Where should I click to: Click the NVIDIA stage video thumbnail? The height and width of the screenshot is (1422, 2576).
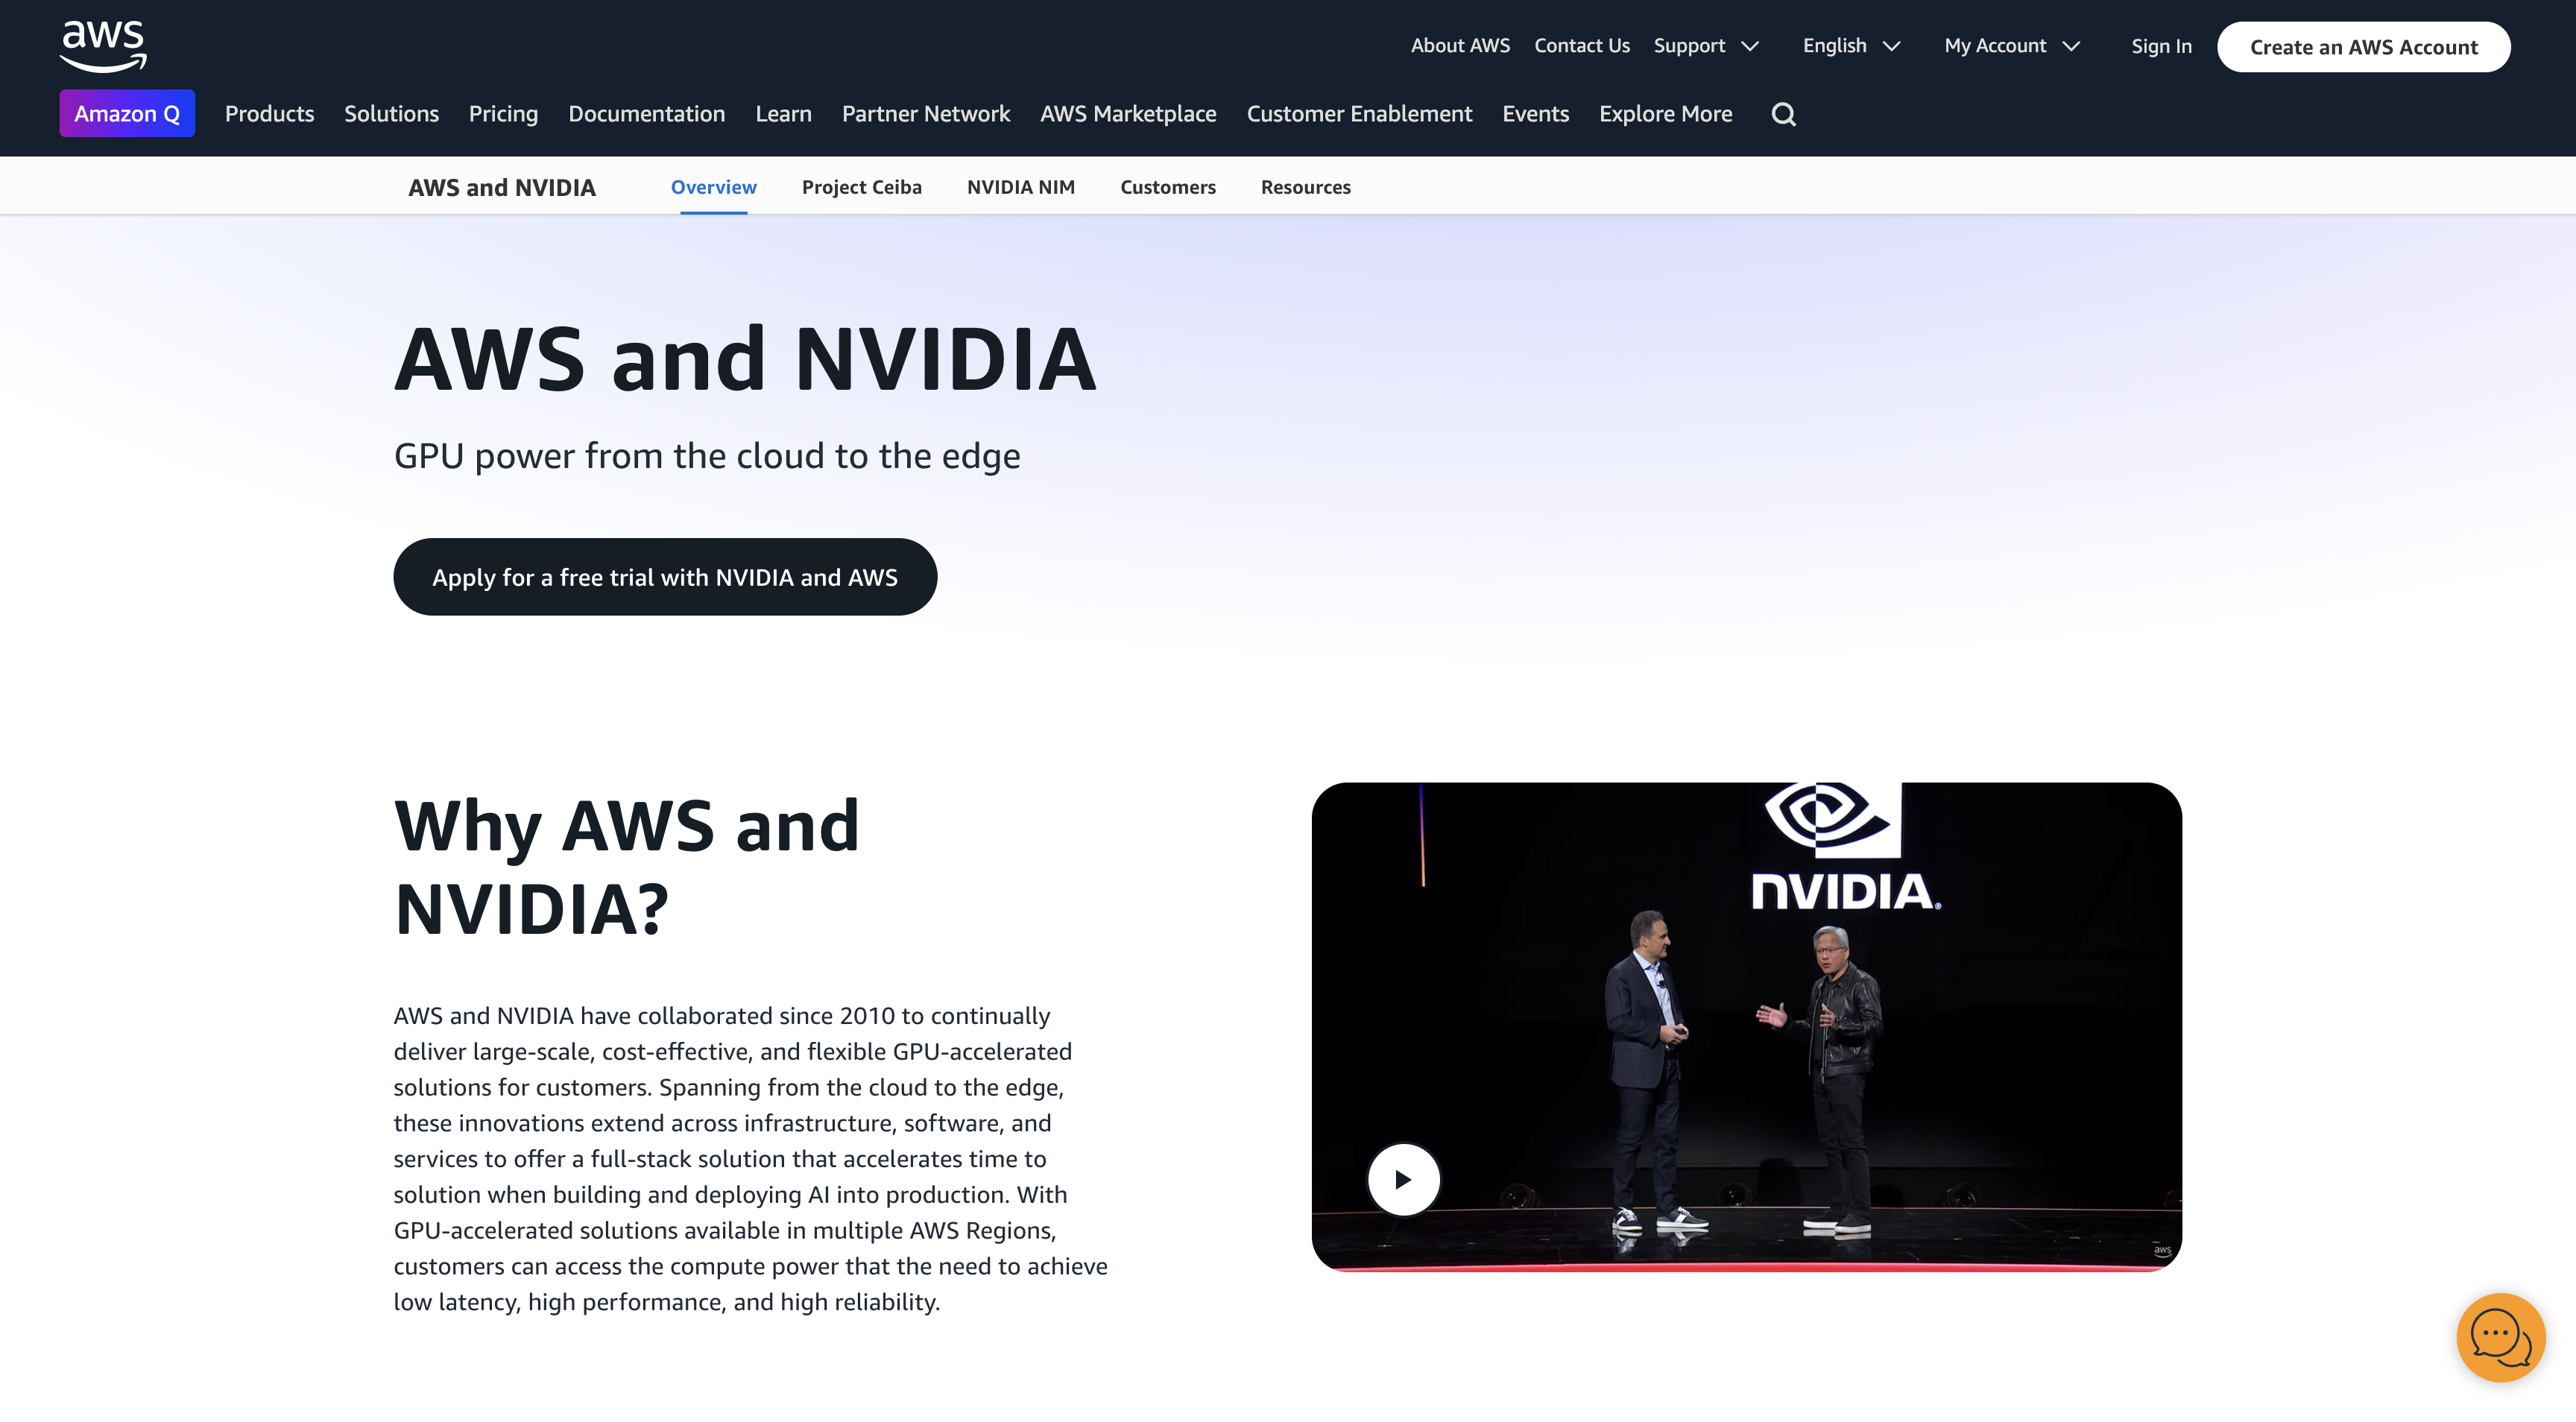[1746, 1026]
